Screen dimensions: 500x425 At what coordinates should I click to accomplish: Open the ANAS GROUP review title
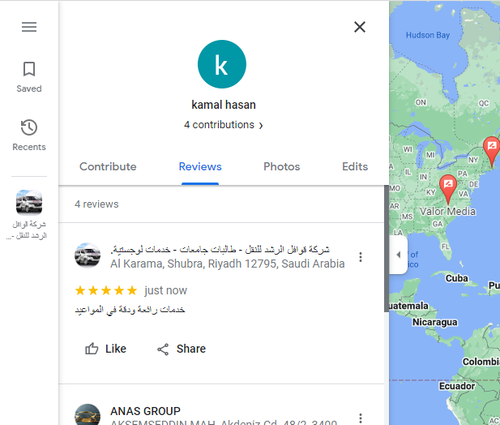point(145,411)
